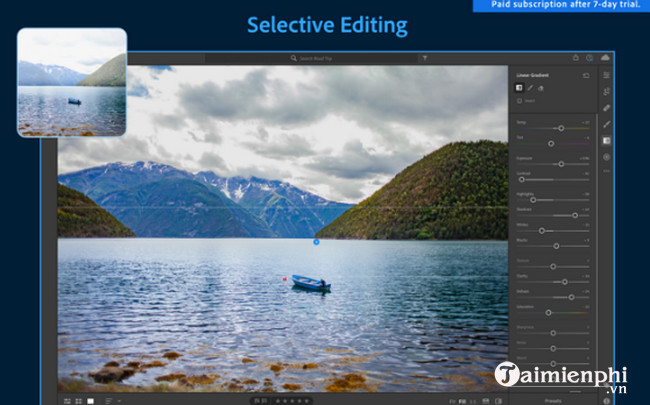
Task: Adjust the Dehaze slider handle
Action: (571, 297)
